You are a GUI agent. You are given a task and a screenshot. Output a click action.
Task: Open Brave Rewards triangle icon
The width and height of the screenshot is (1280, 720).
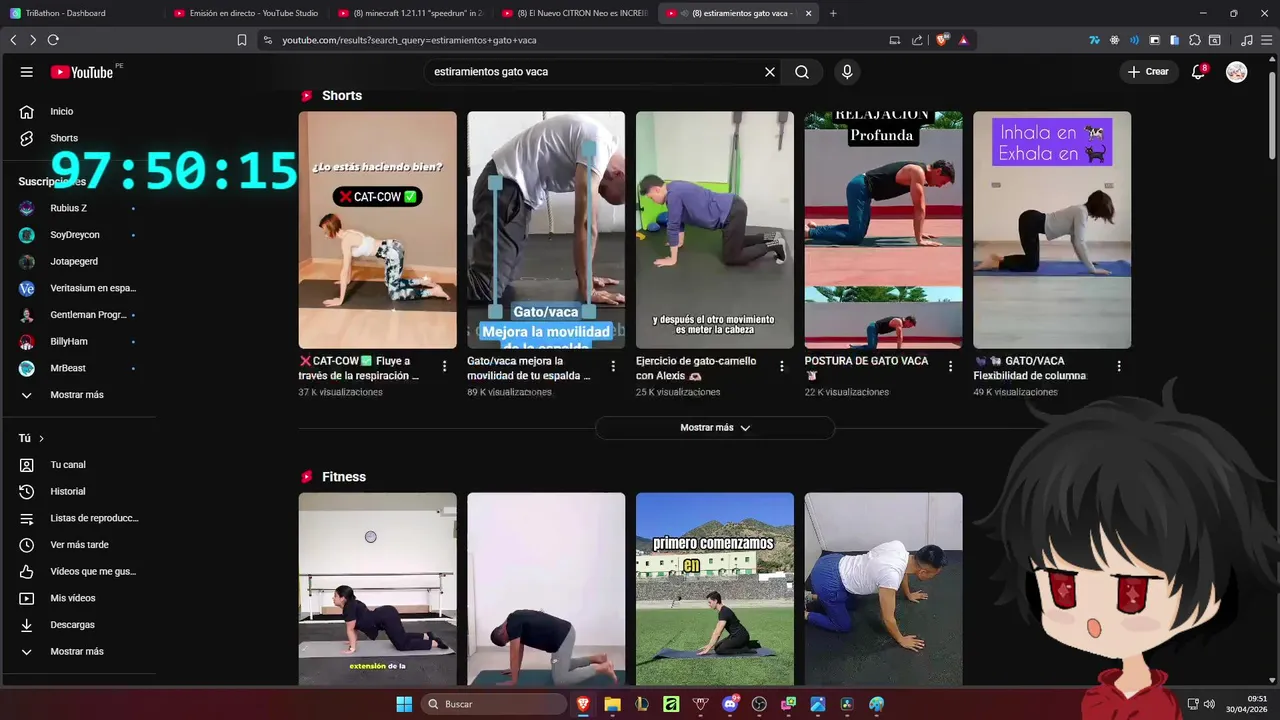[x=963, y=40]
